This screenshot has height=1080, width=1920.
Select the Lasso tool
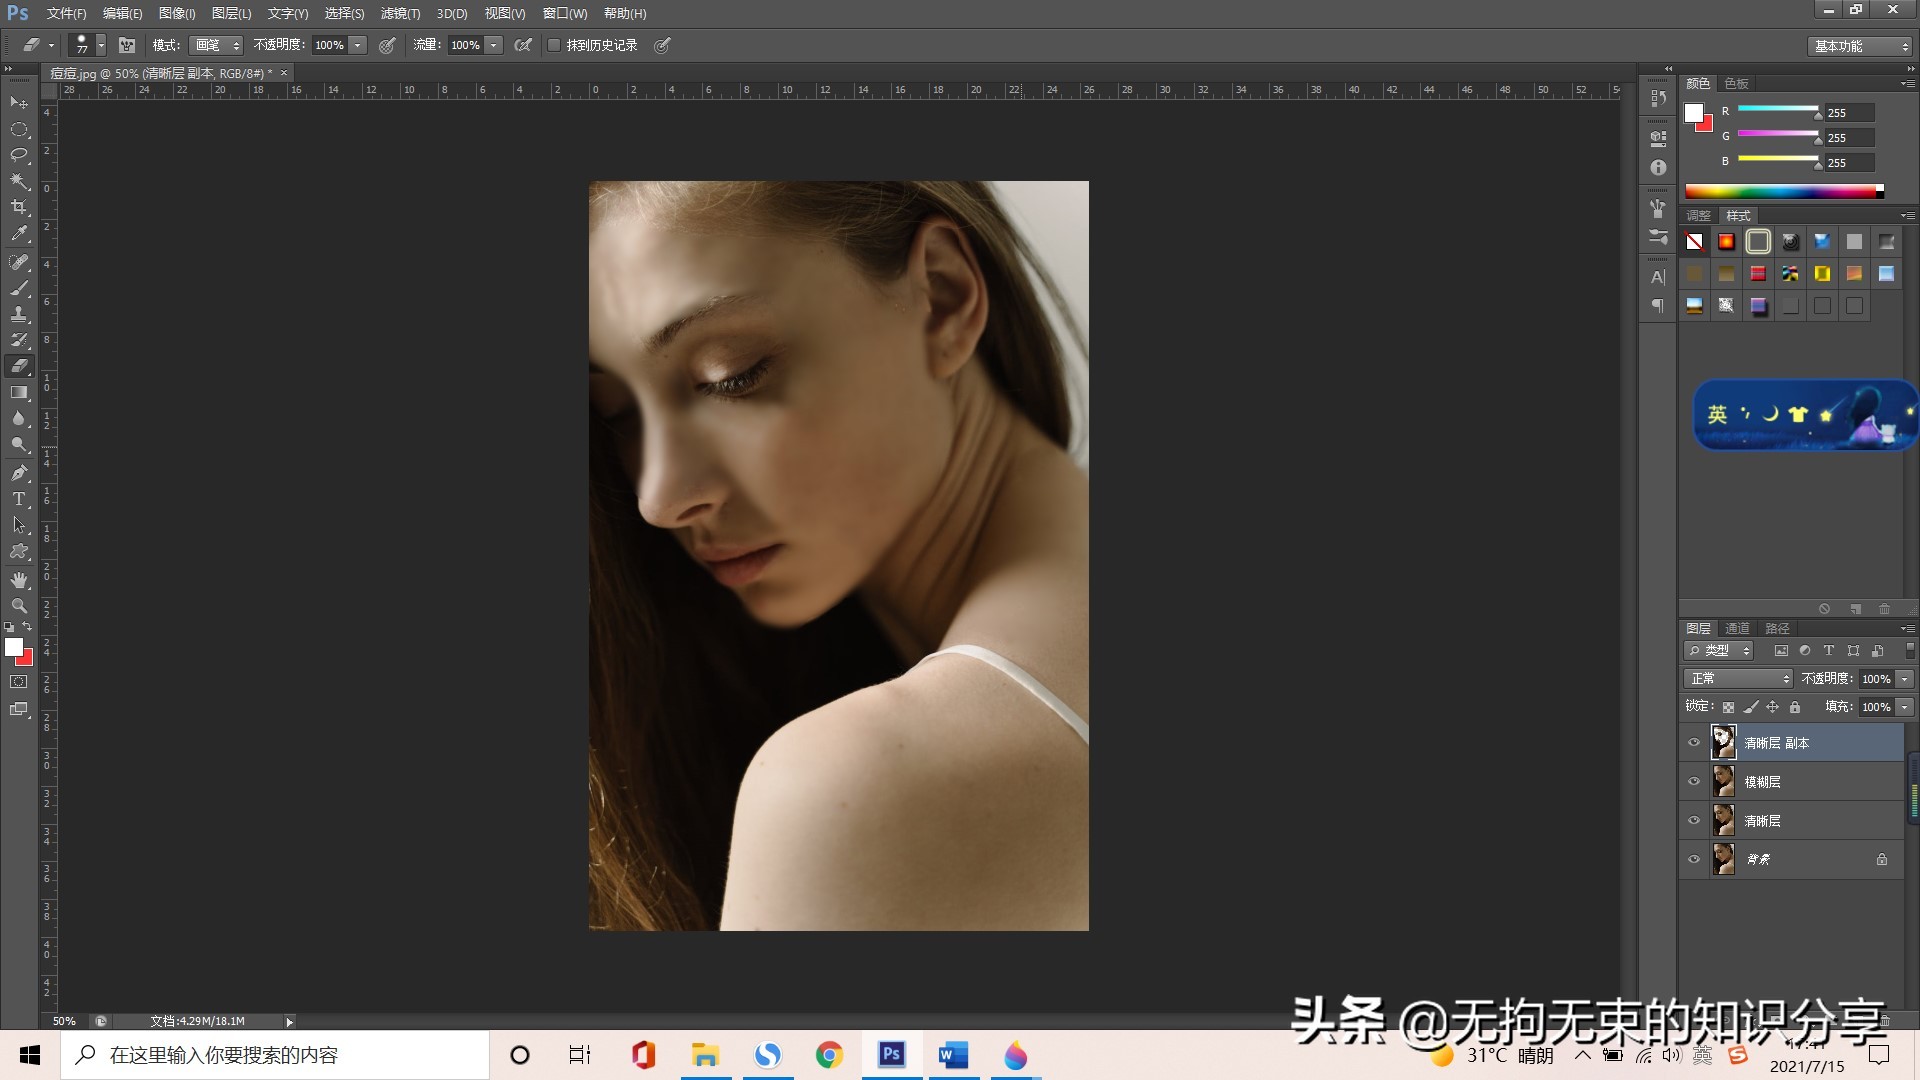tap(19, 155)
